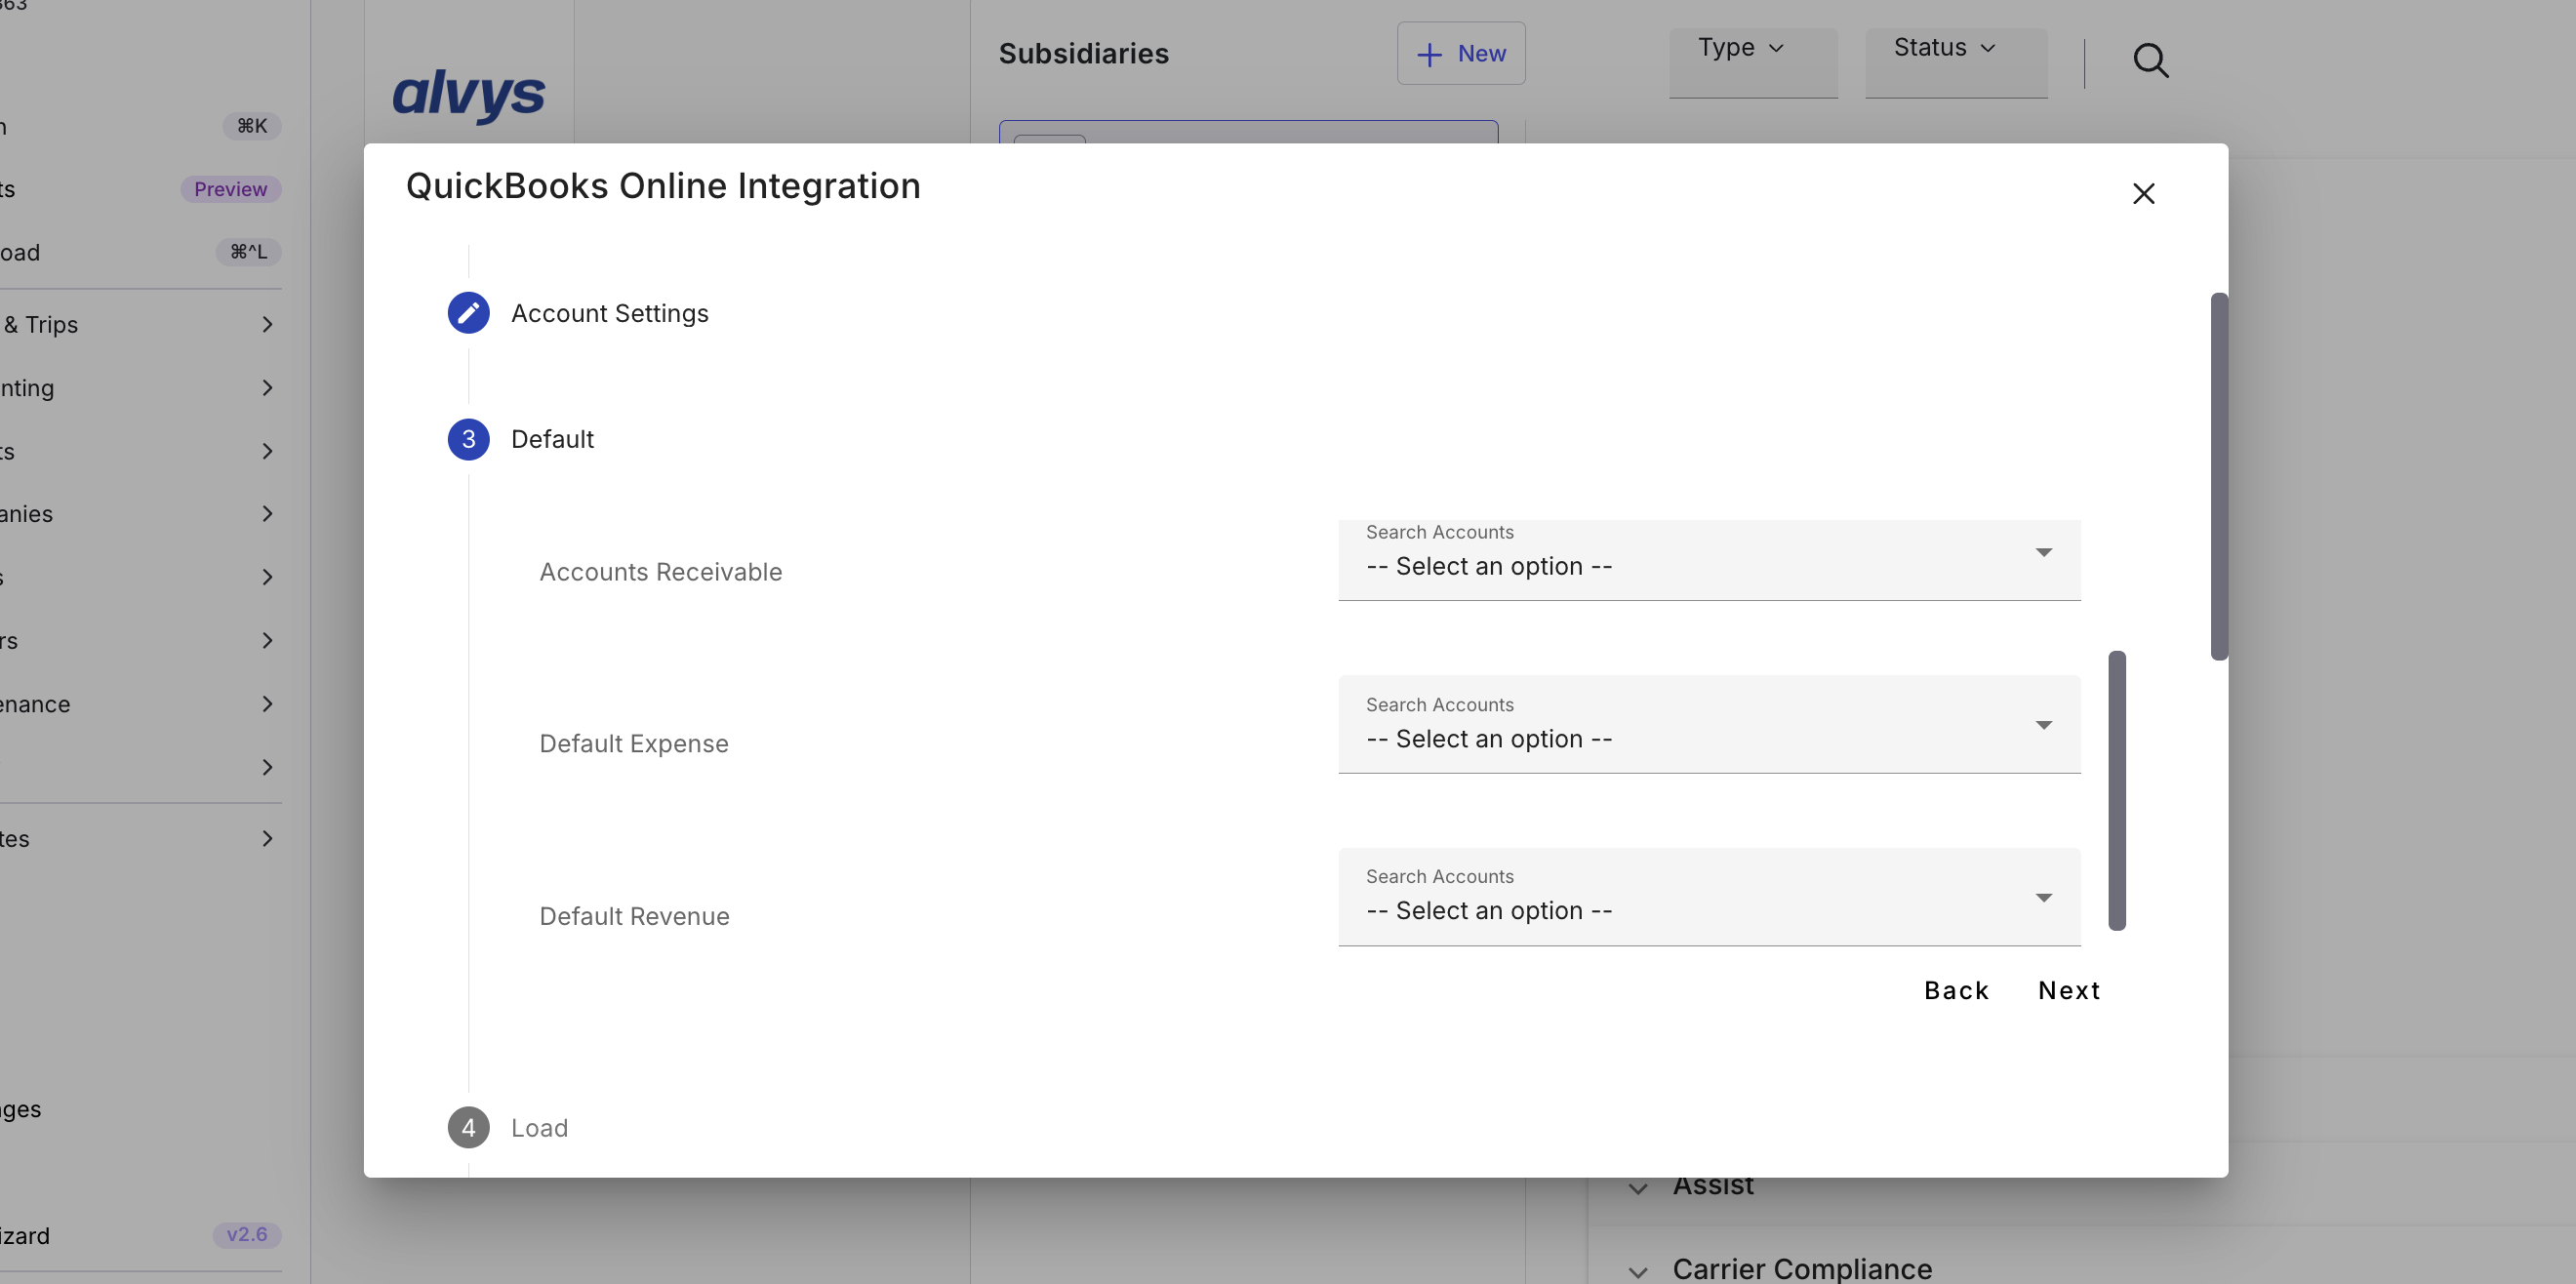
Task: Click the ⌘K shortcut badge
Action: click(x=251, y=126)
